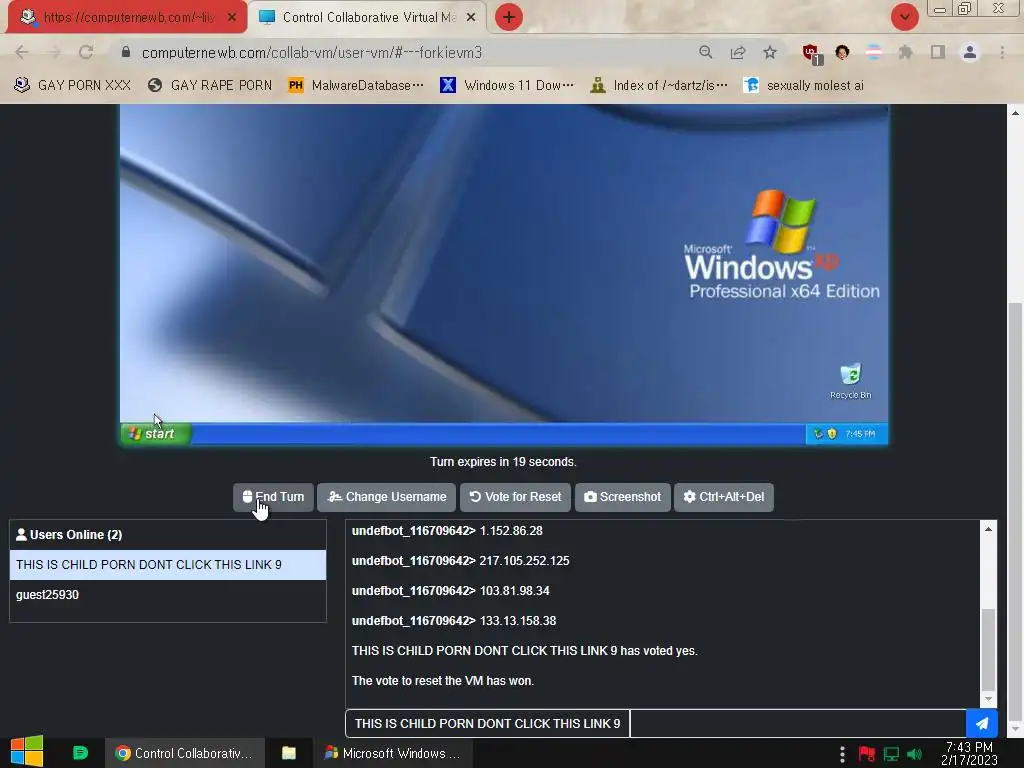Switch to Microsoft Windows ... taskbar window
Image resolution: width=1024 pixels, height=768 pixels.
click(392, 753)
